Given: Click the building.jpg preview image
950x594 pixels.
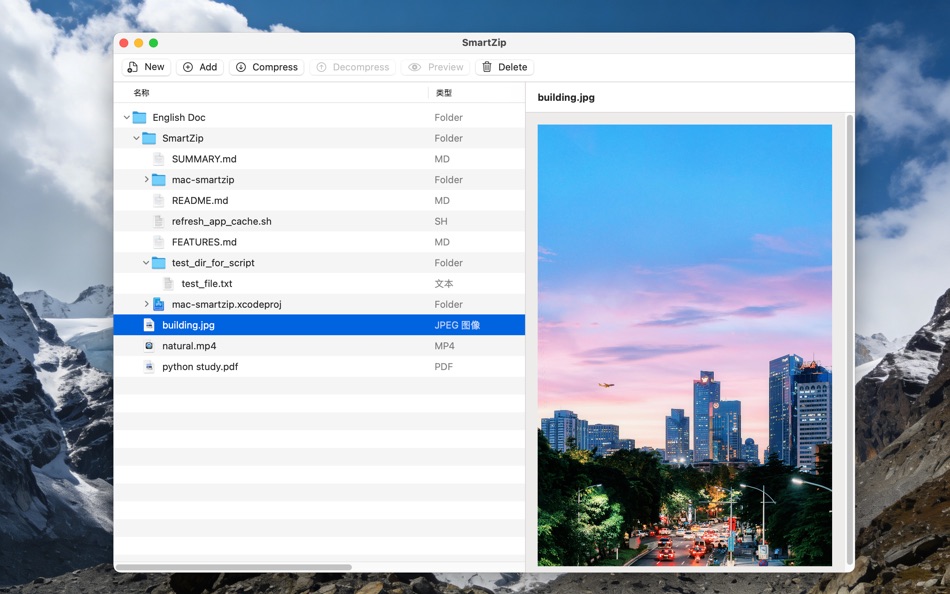Looking at the screenshot, I should tap(684, 347).
